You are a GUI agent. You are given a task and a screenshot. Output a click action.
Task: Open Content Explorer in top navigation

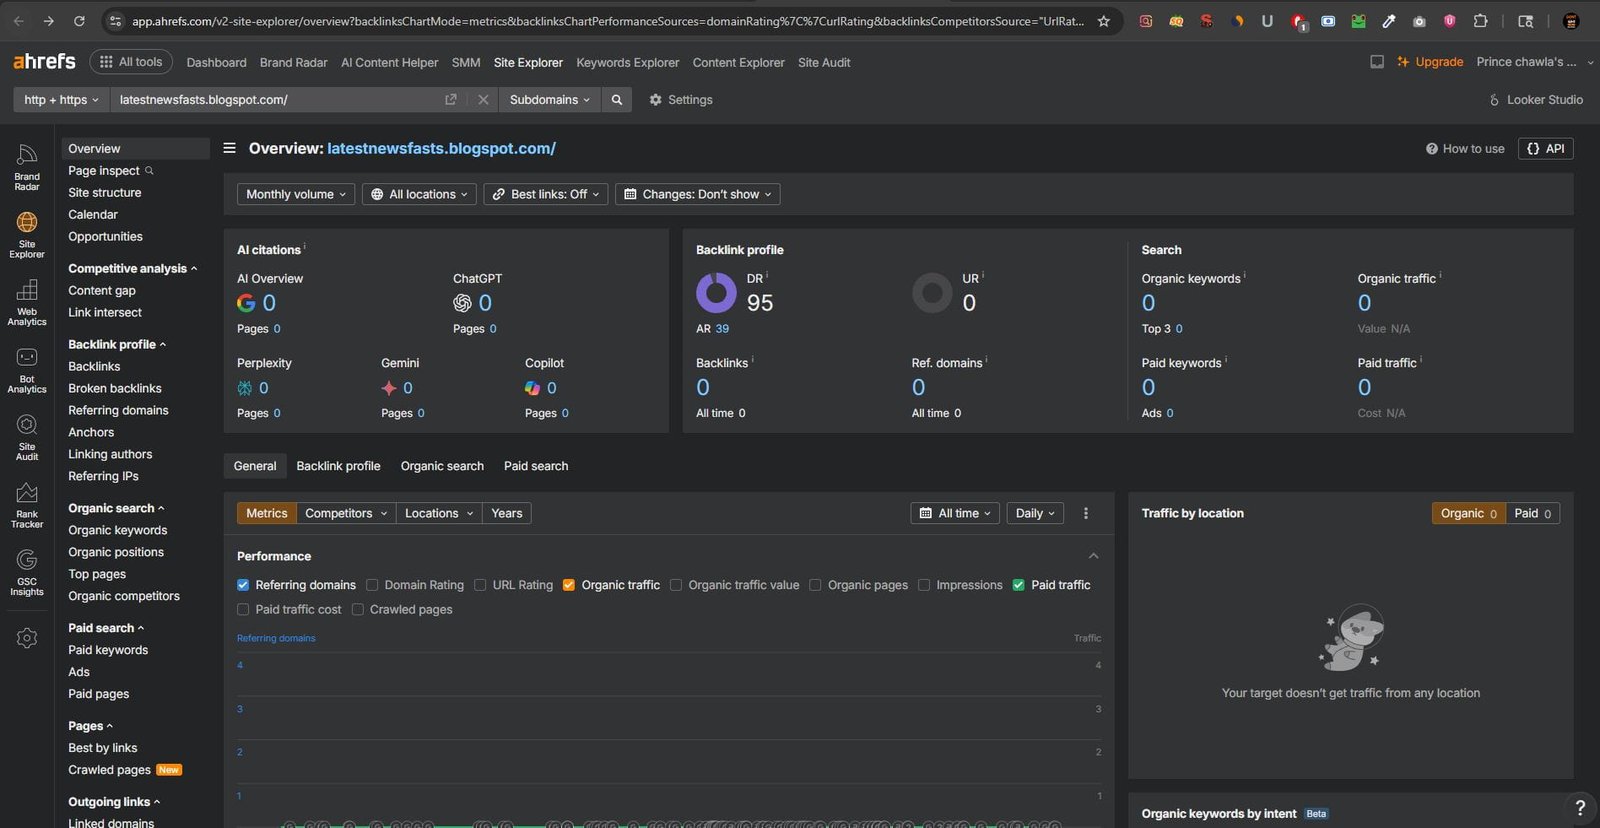(x=739, y=62)
